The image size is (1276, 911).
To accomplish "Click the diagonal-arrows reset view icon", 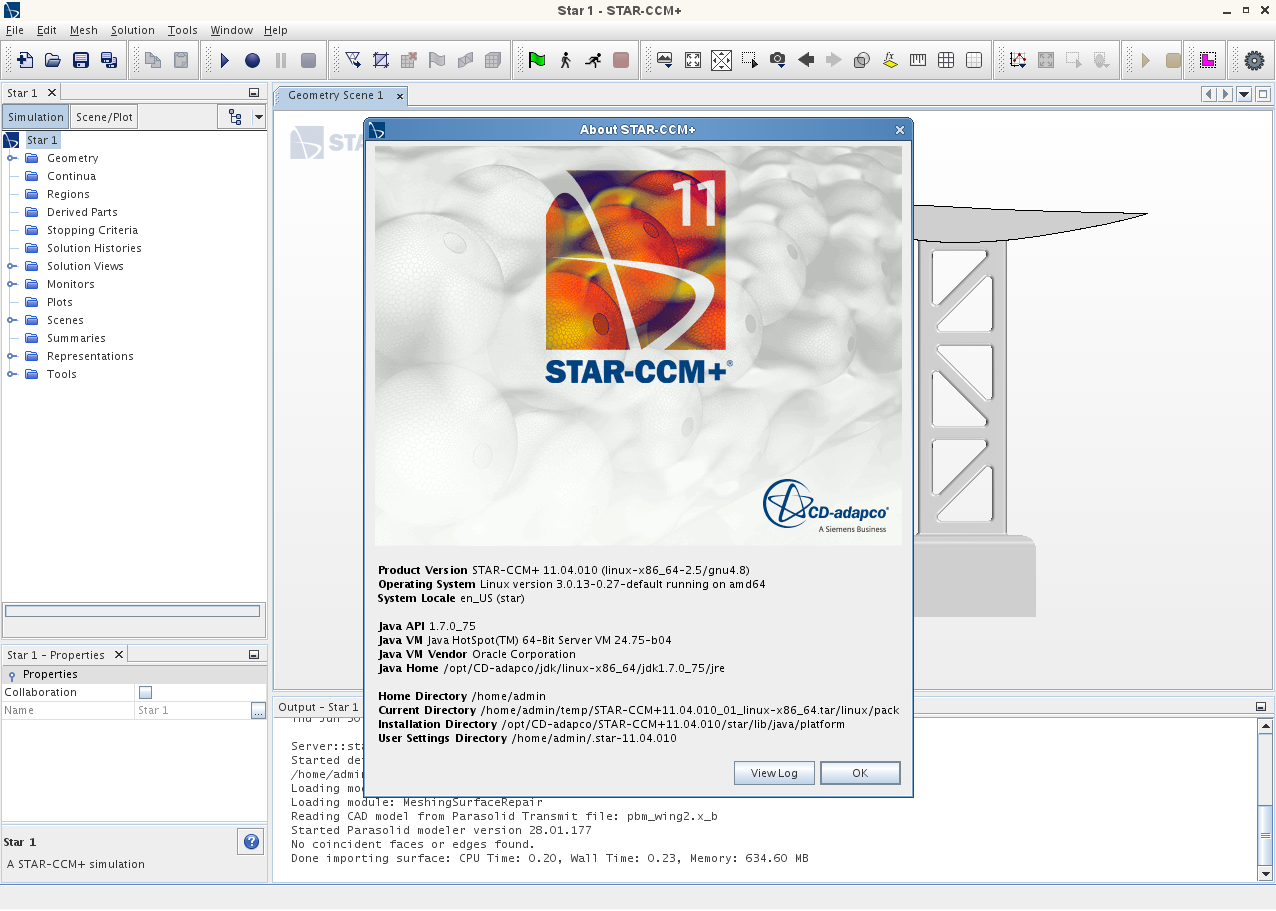I will [x=721, y=60].
